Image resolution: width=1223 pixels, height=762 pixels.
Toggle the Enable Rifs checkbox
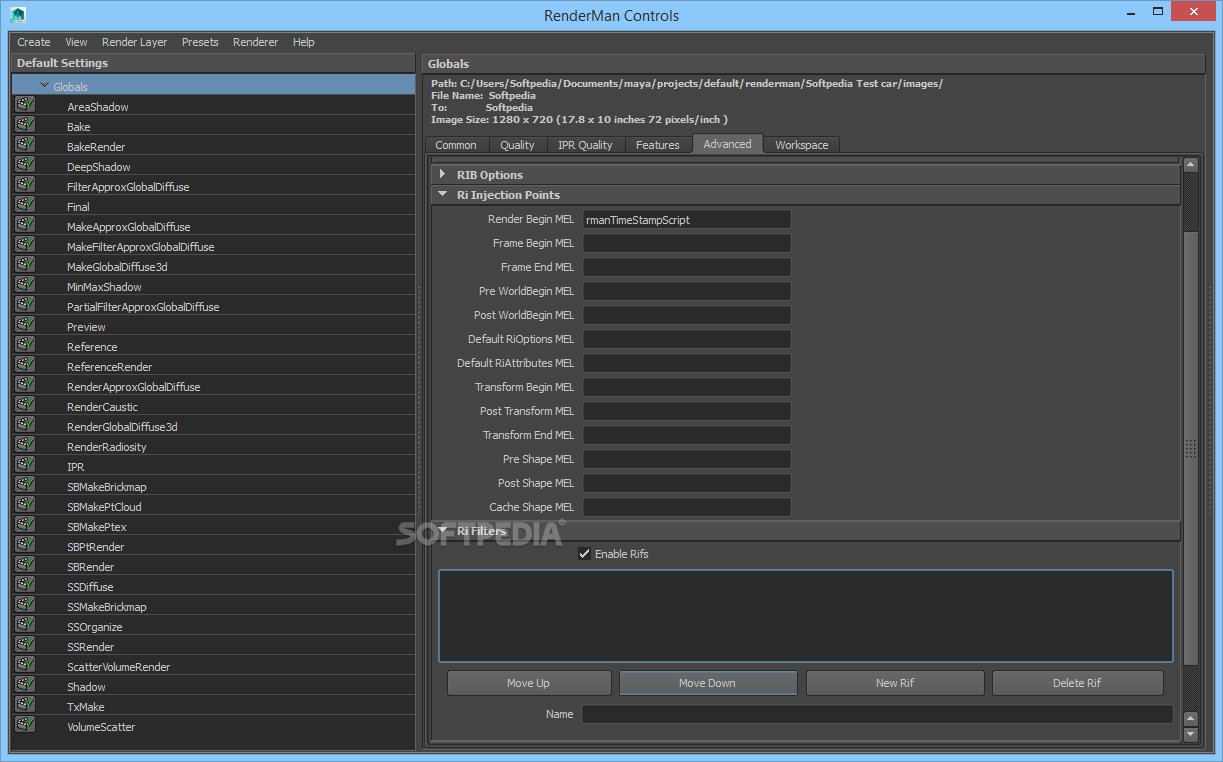pos(585,554)
